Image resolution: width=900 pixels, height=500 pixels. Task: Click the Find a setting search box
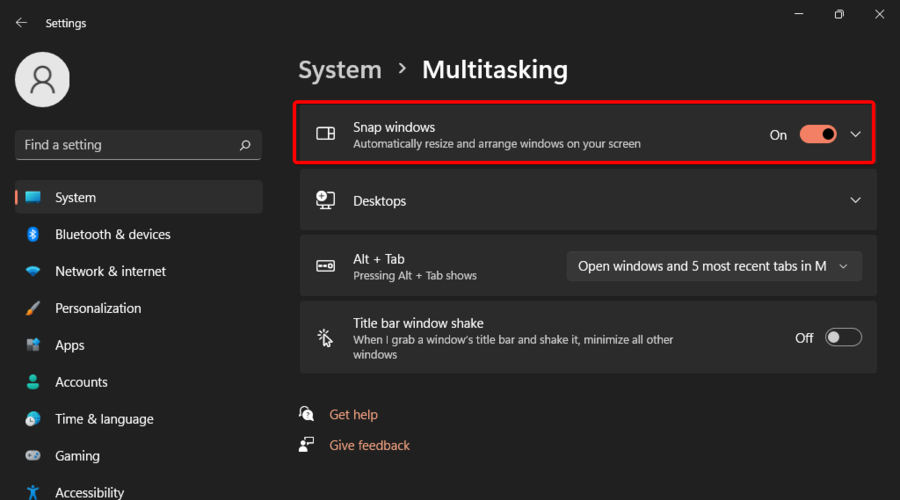click(125, 145)
